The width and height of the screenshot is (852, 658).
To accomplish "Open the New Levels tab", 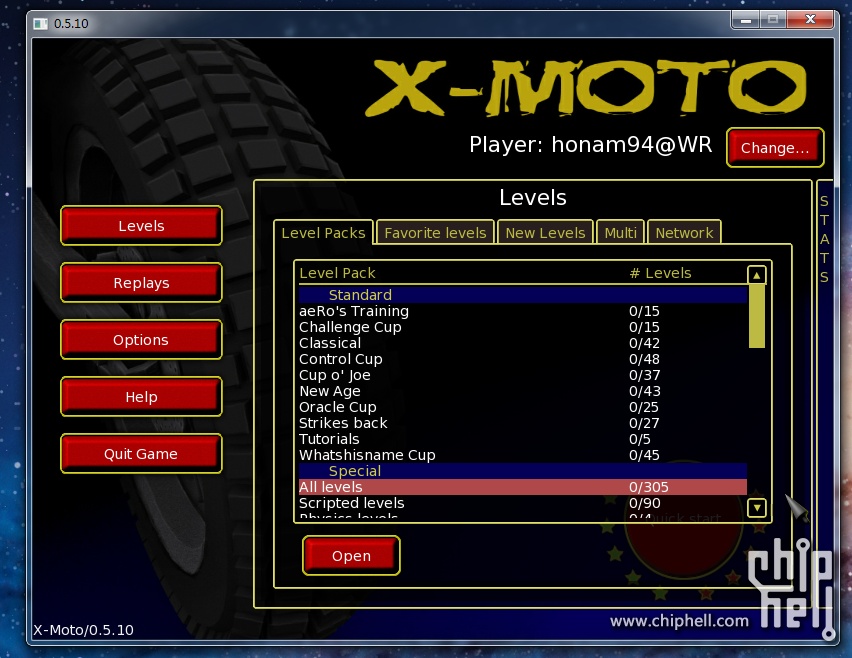I will [x=545, y=233].
